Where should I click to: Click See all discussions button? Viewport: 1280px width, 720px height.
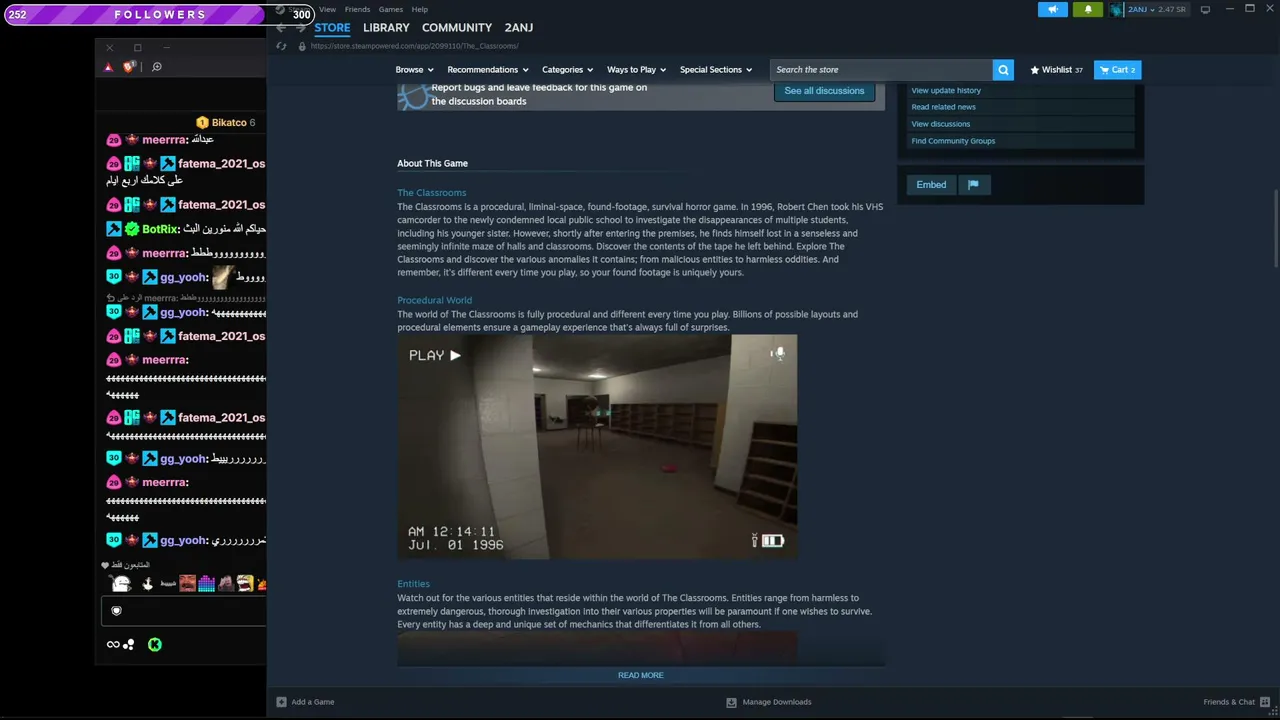pos(824,91)
